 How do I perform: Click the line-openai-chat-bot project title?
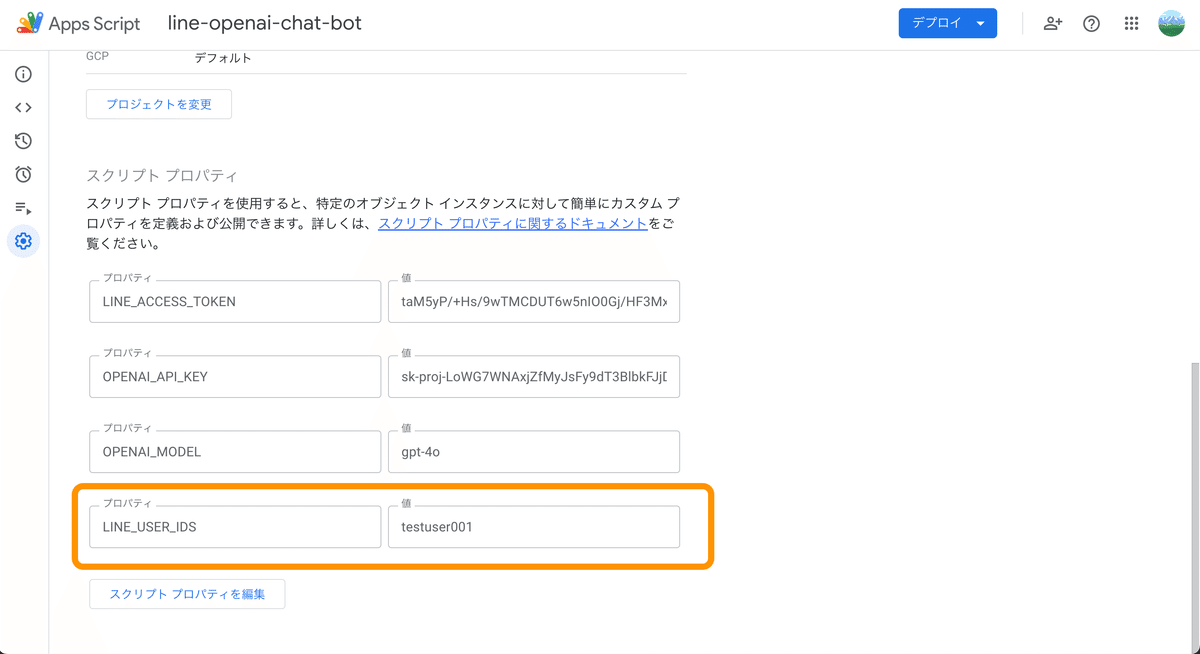[x=265, y=23]
